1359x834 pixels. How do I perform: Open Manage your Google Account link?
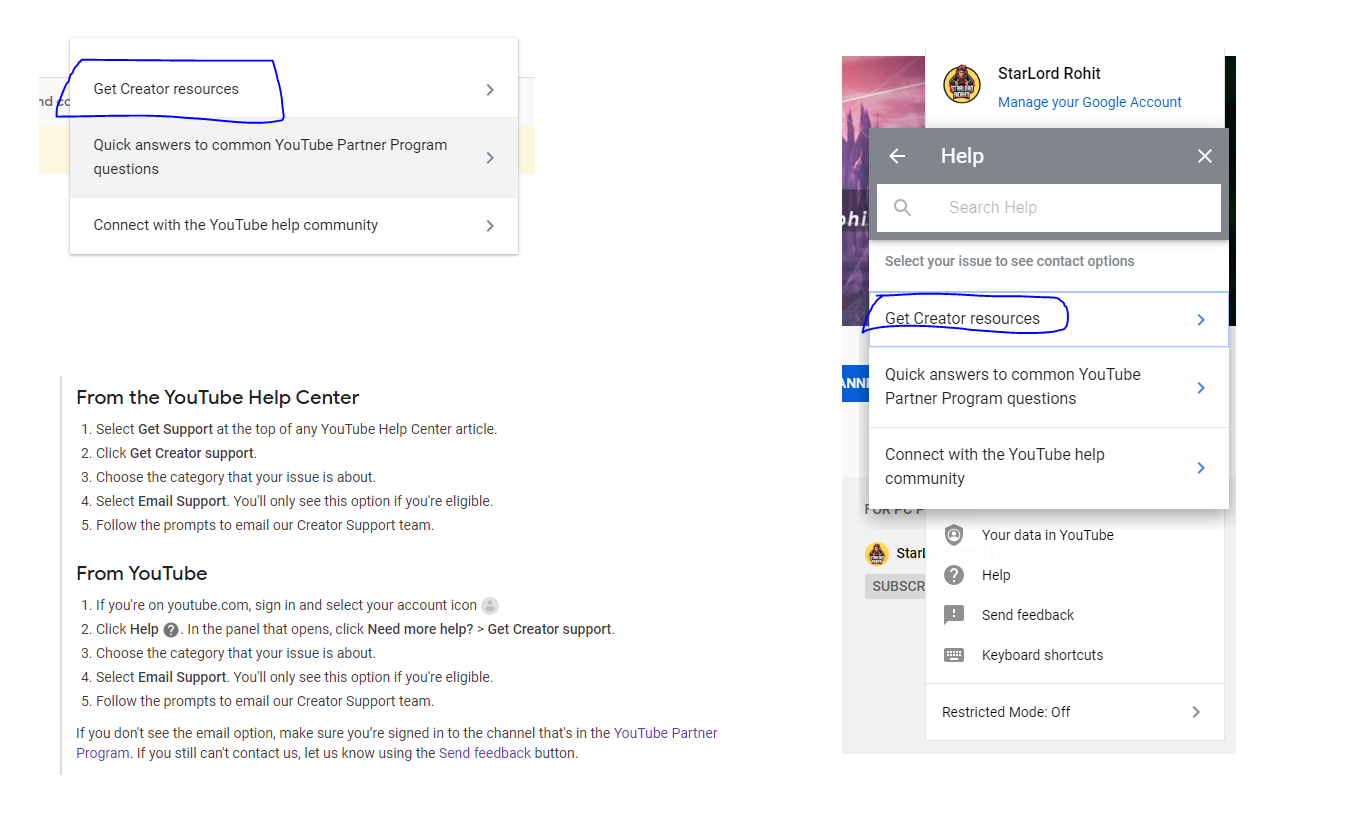(1090, 102)
